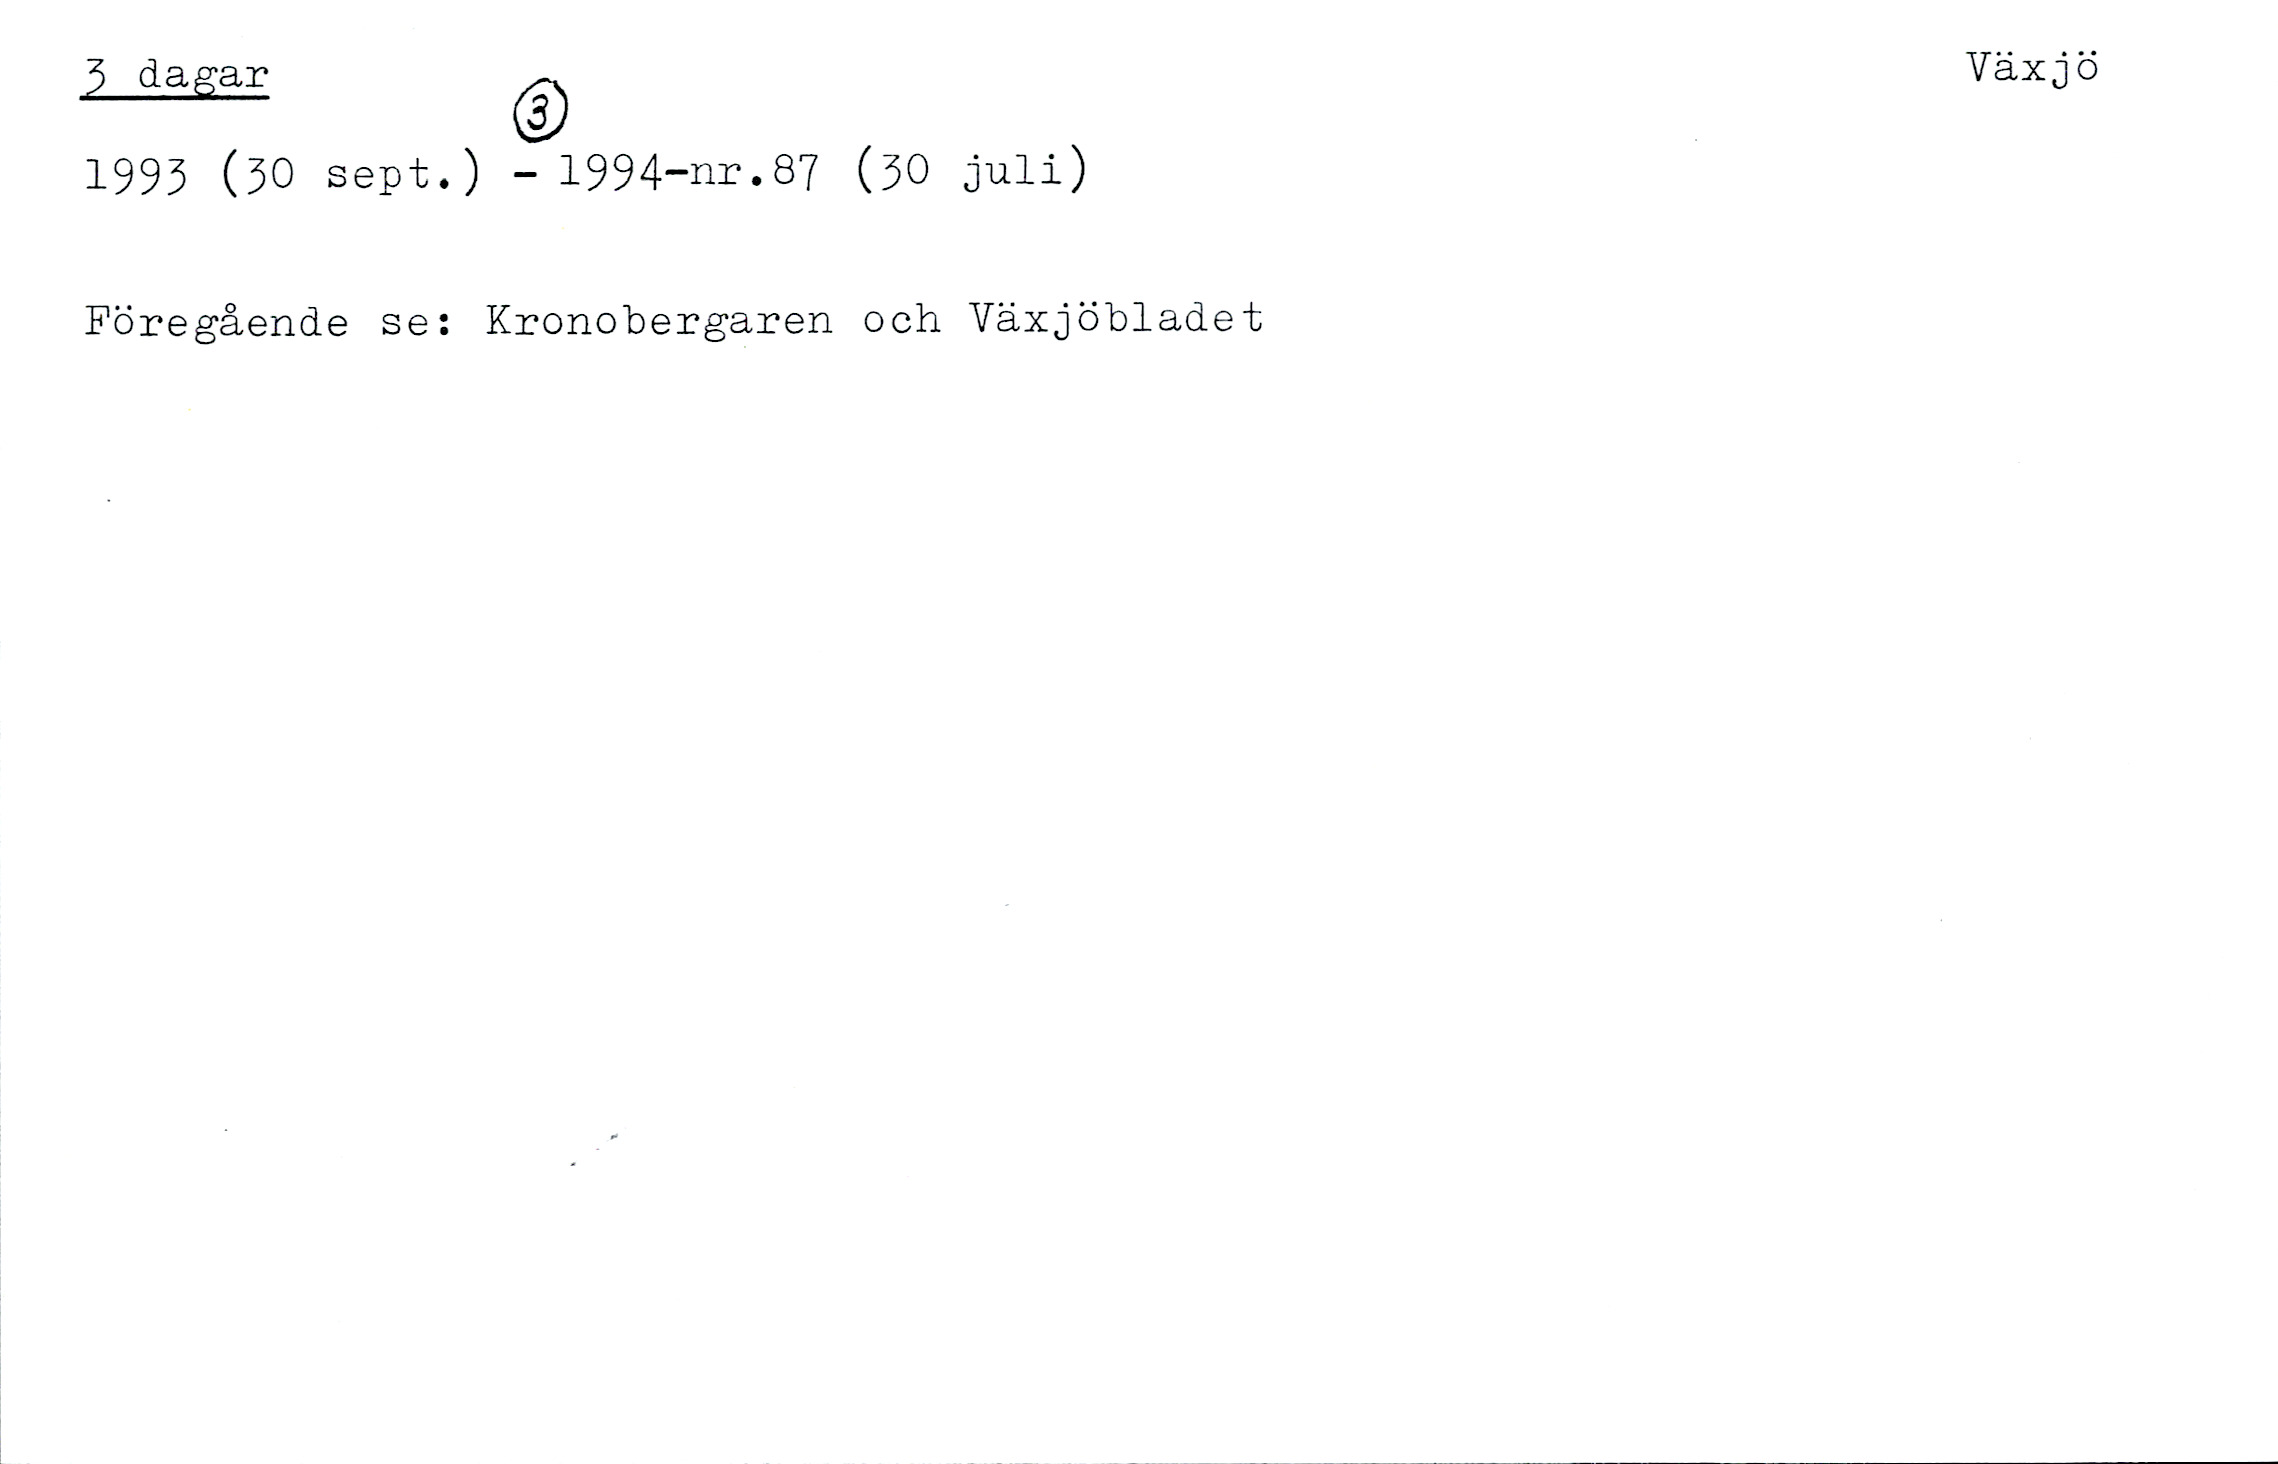Click the "Kronobergaren" title reference
2278x1464 pixels.
point(659,321)
